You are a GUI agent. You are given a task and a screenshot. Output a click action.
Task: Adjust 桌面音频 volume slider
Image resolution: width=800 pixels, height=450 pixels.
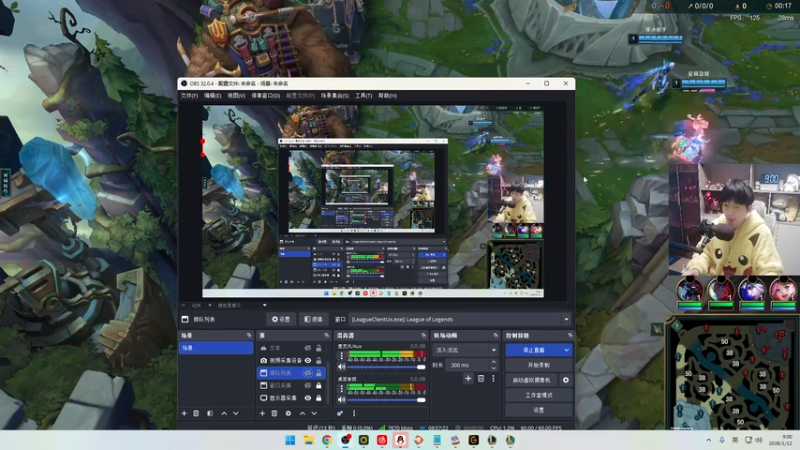(x=386, y=399)
